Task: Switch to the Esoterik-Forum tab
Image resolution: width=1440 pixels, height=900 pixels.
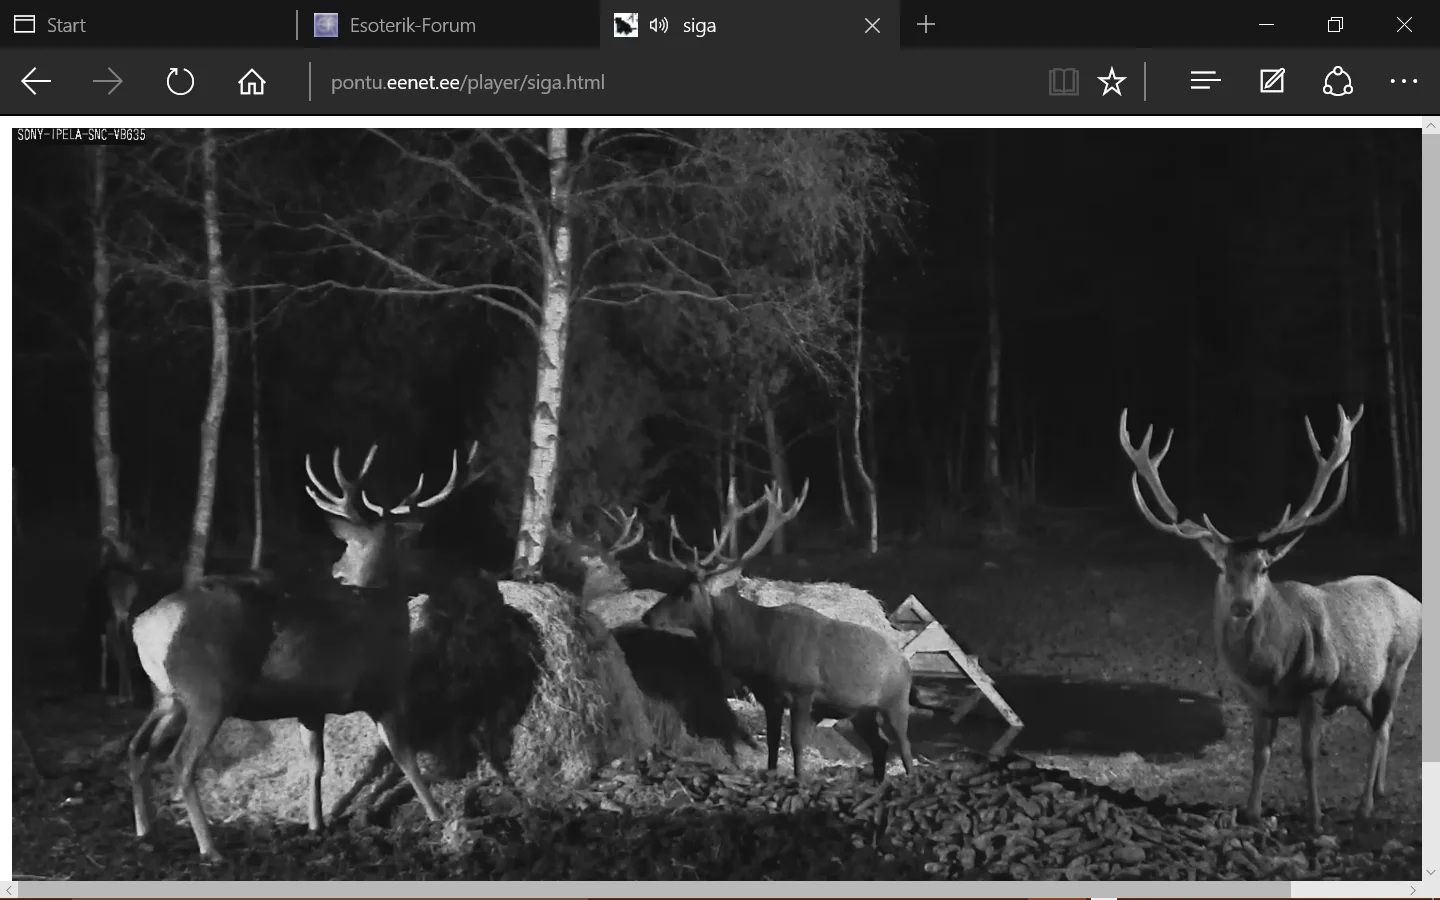Action: [412, 25]
